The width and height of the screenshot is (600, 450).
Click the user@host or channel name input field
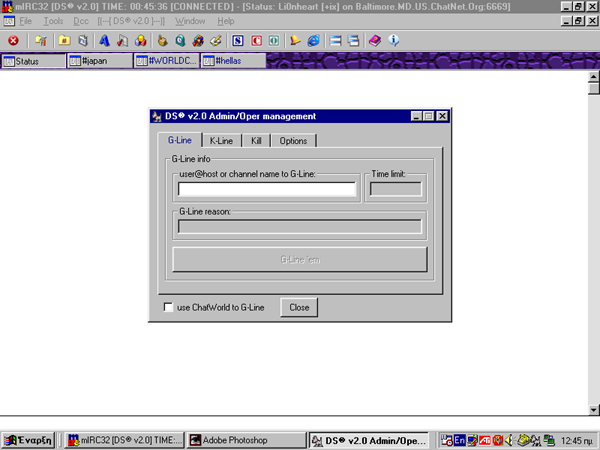[x=267, y=189]
